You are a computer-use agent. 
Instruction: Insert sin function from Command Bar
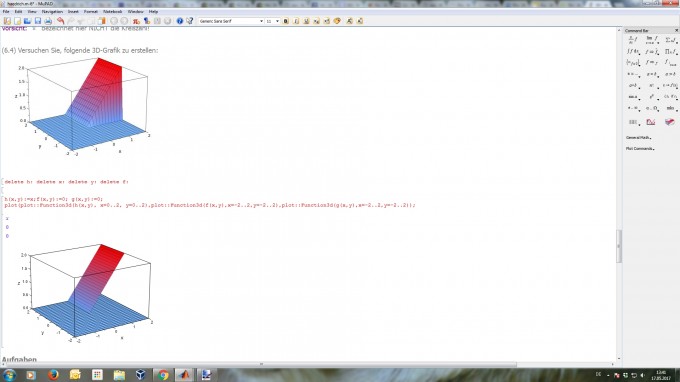coord(633,97)
